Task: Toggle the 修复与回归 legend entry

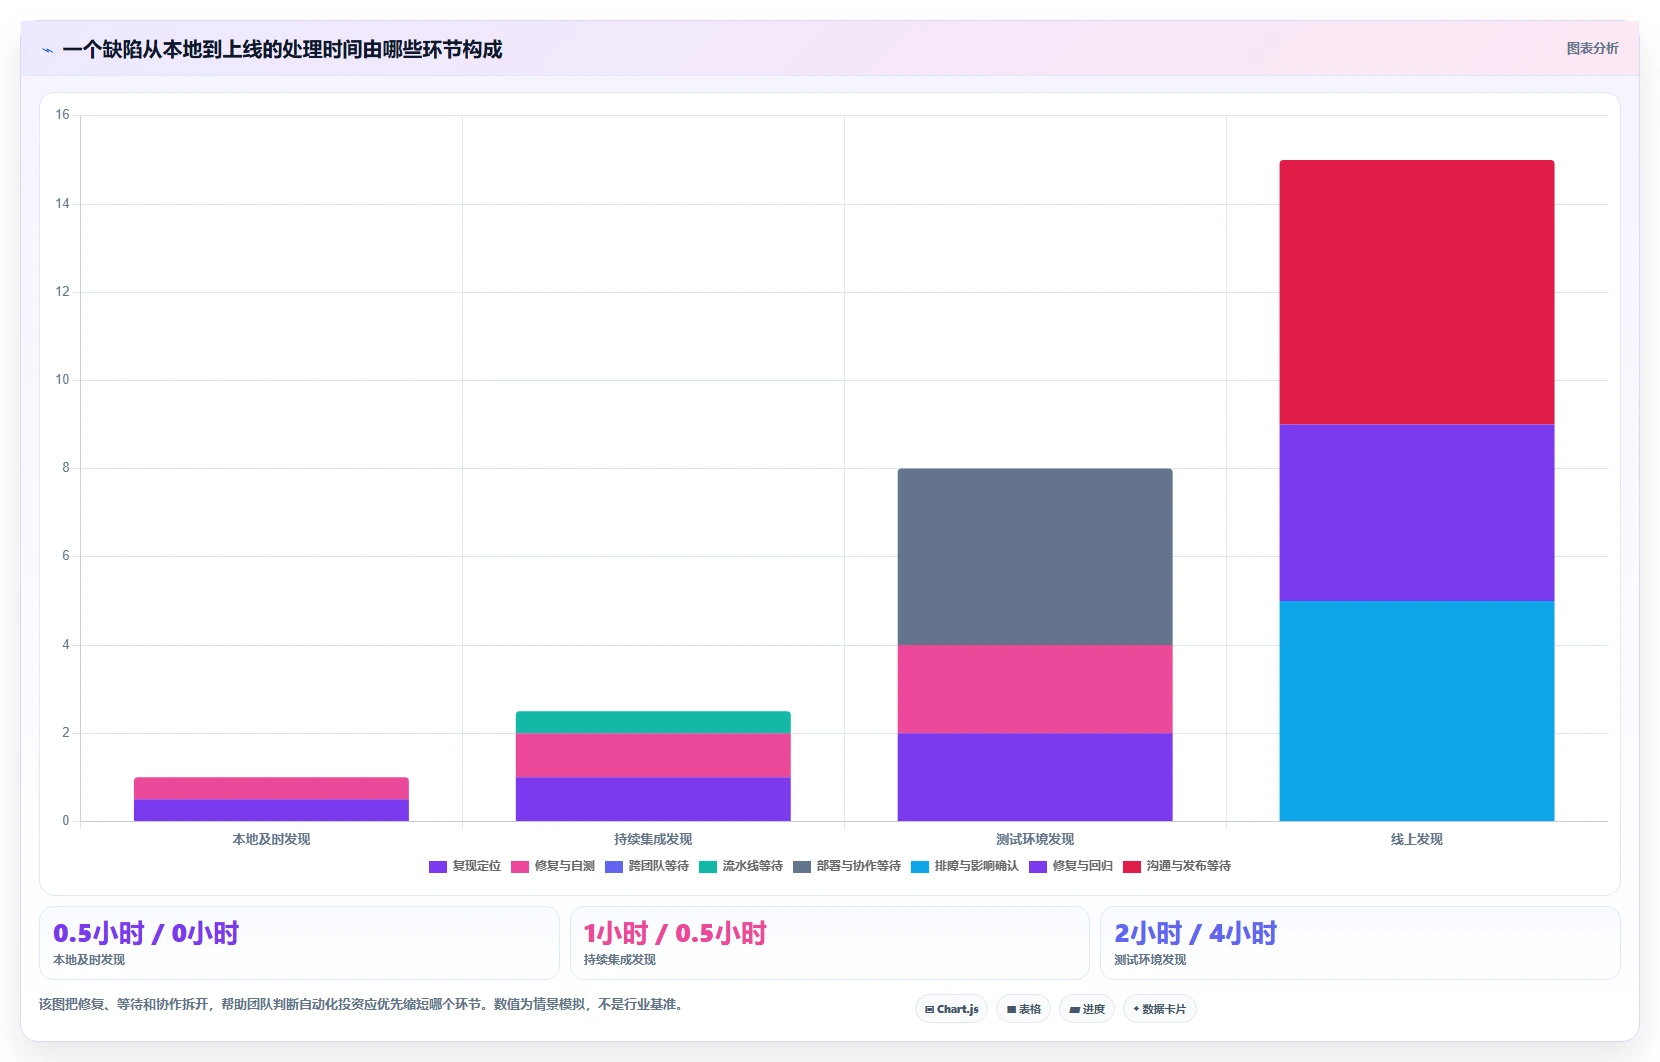Action: [1071, 866]
